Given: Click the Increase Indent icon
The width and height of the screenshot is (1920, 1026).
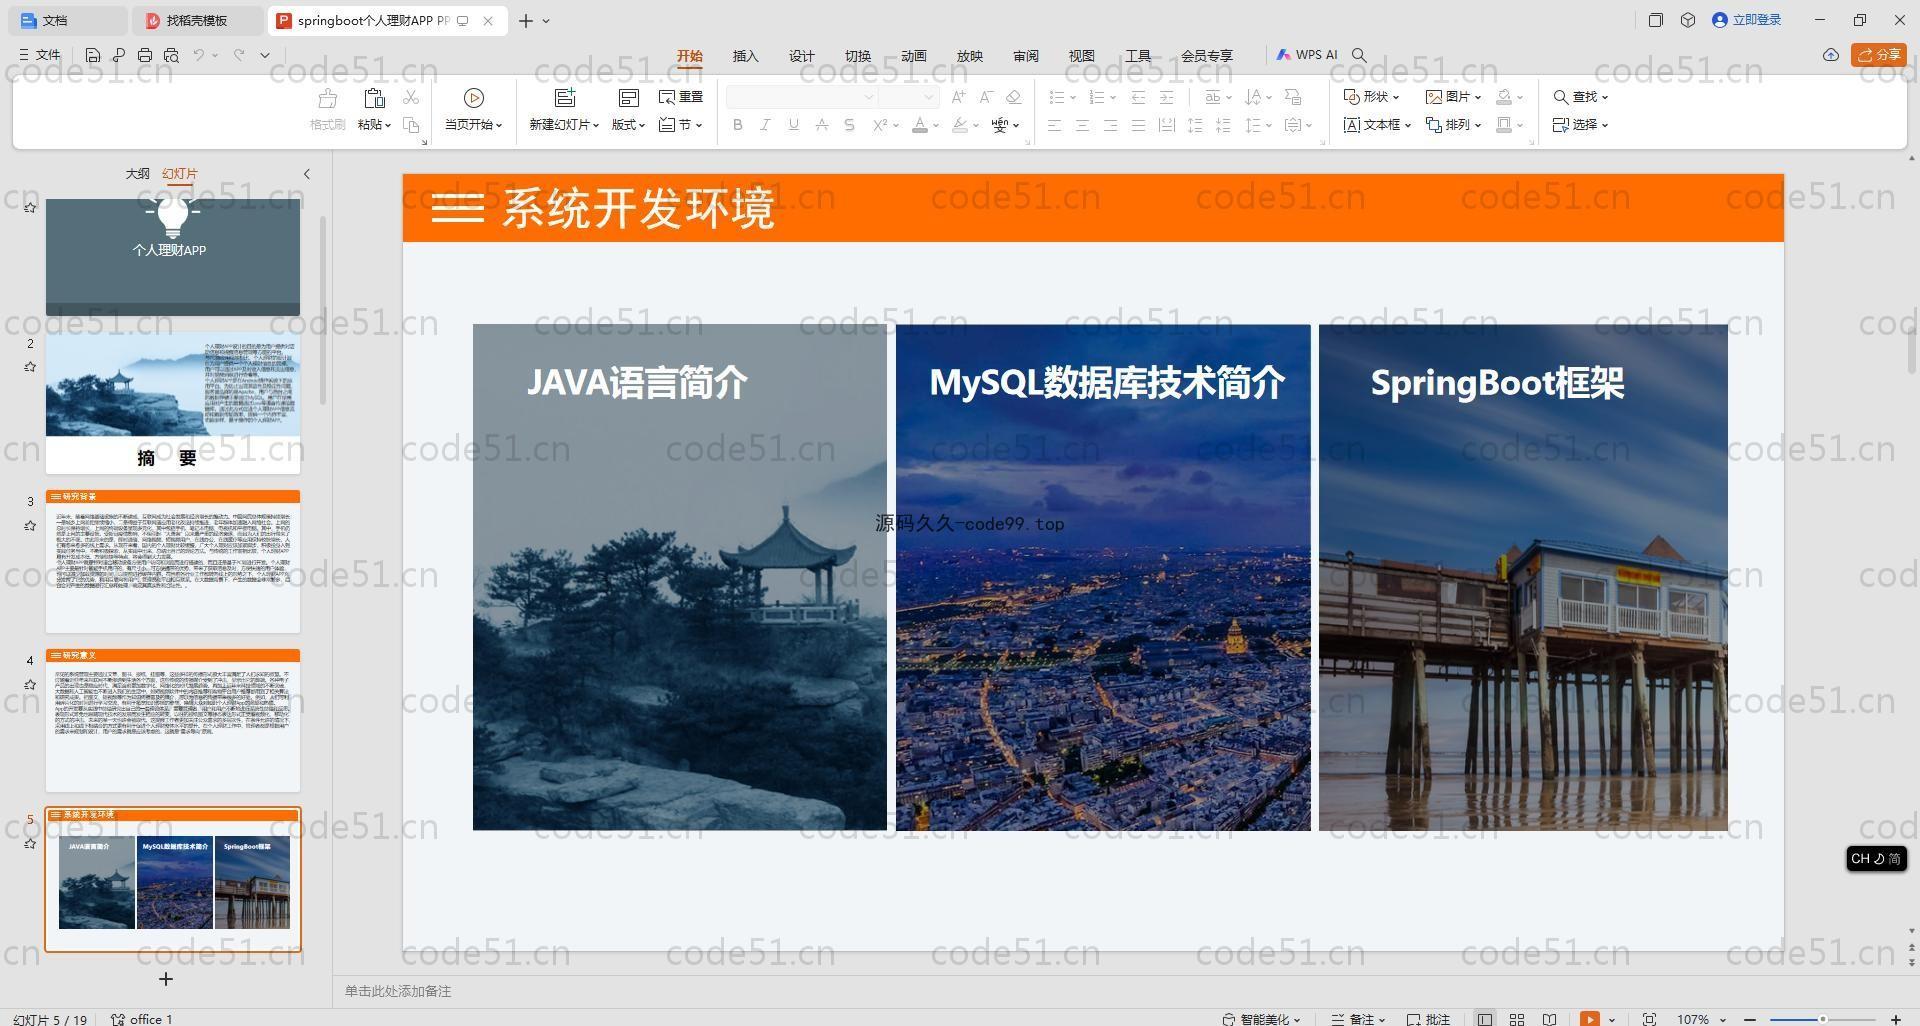Looking at the screenshot, I should pos(1166,97).
